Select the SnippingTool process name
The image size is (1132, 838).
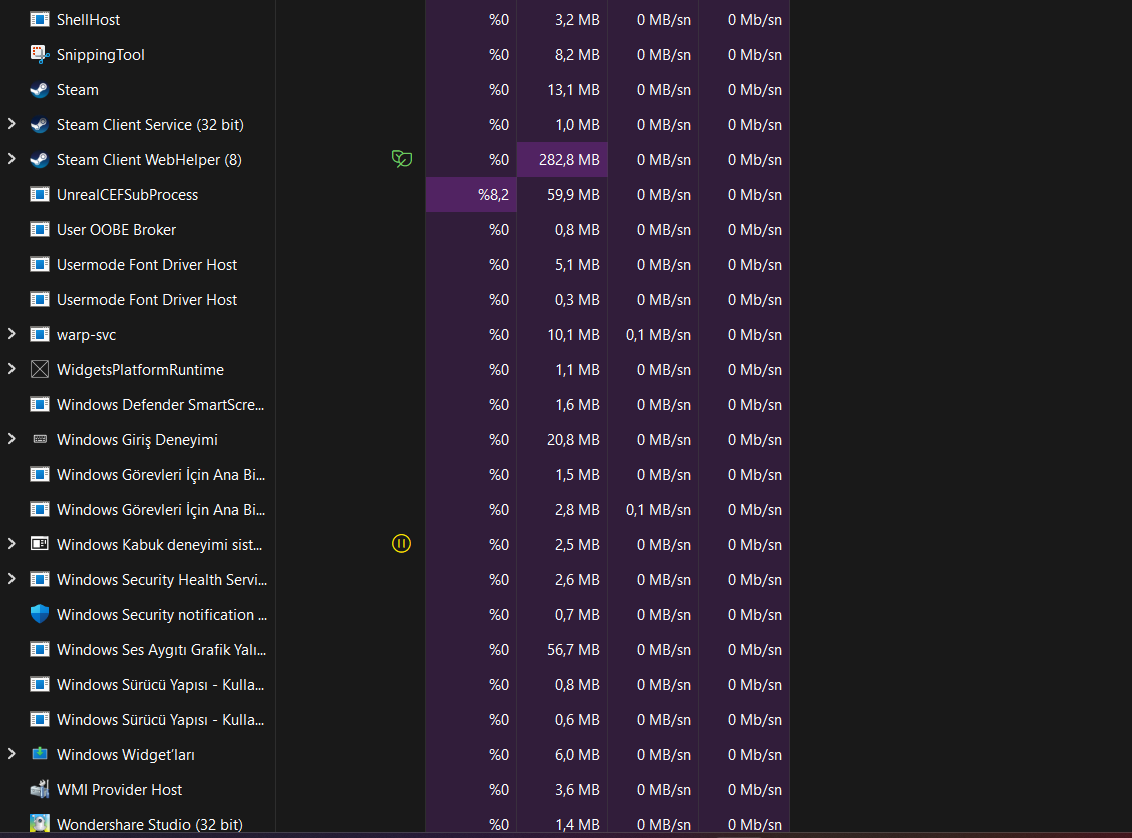coord(100,55)
